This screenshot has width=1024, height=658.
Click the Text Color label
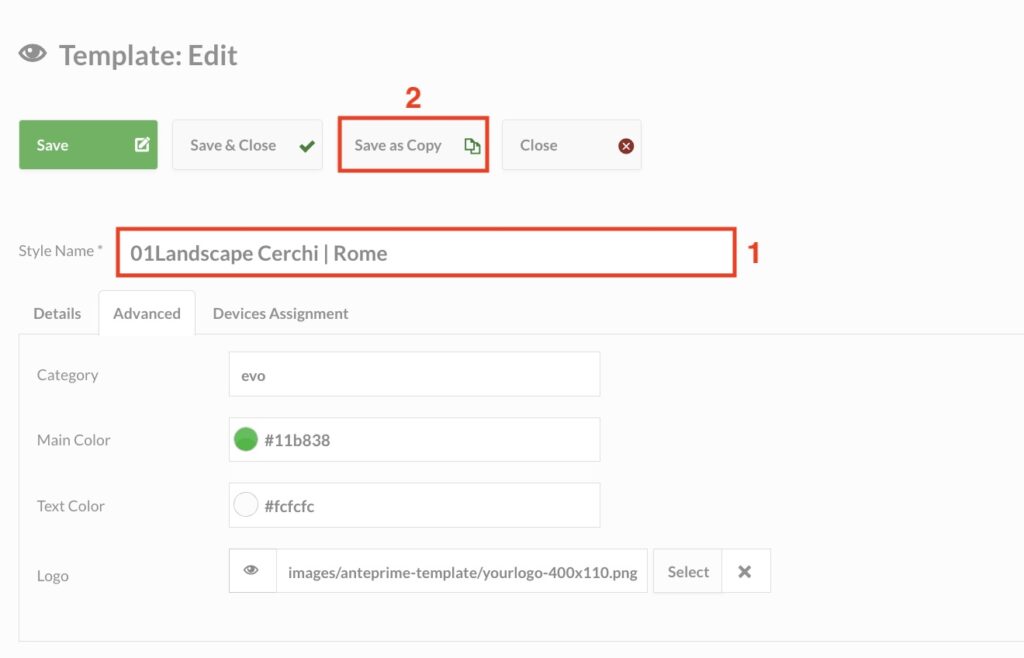point(71,506)
